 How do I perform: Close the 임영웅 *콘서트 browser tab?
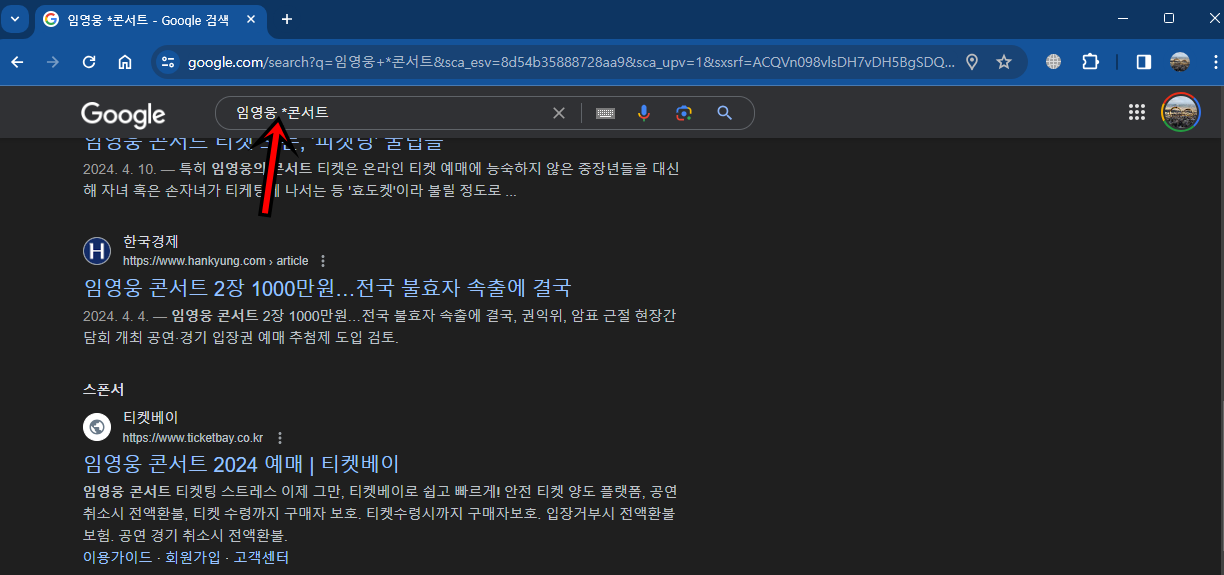[x=249, y=19]
